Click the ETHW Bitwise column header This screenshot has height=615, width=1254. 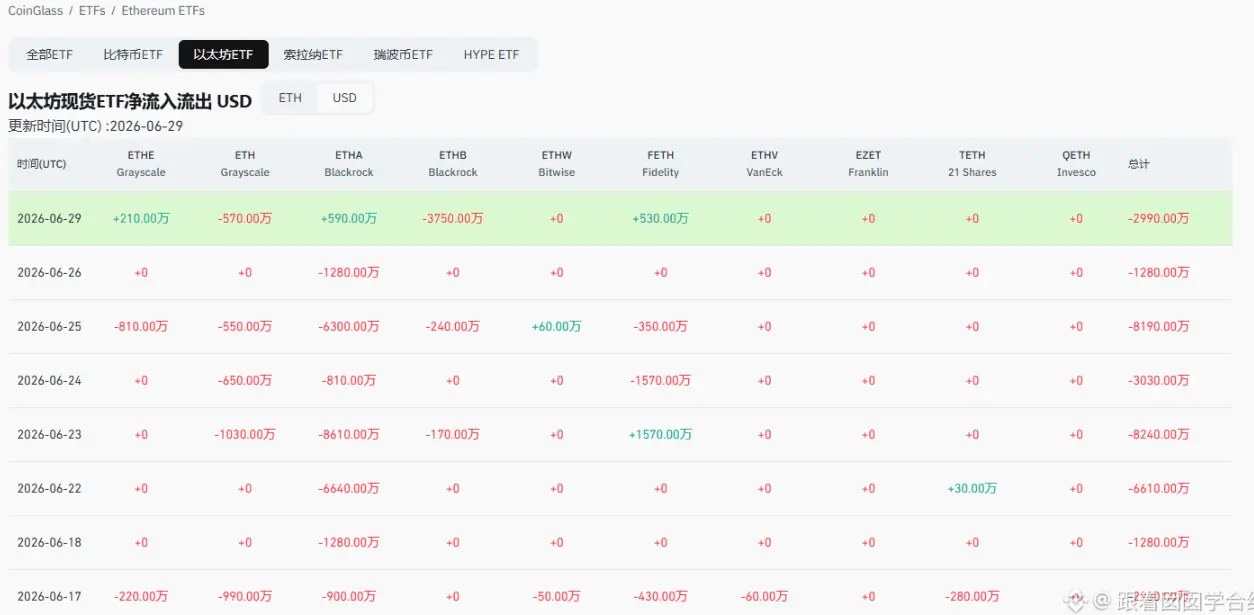coord(557,164)
